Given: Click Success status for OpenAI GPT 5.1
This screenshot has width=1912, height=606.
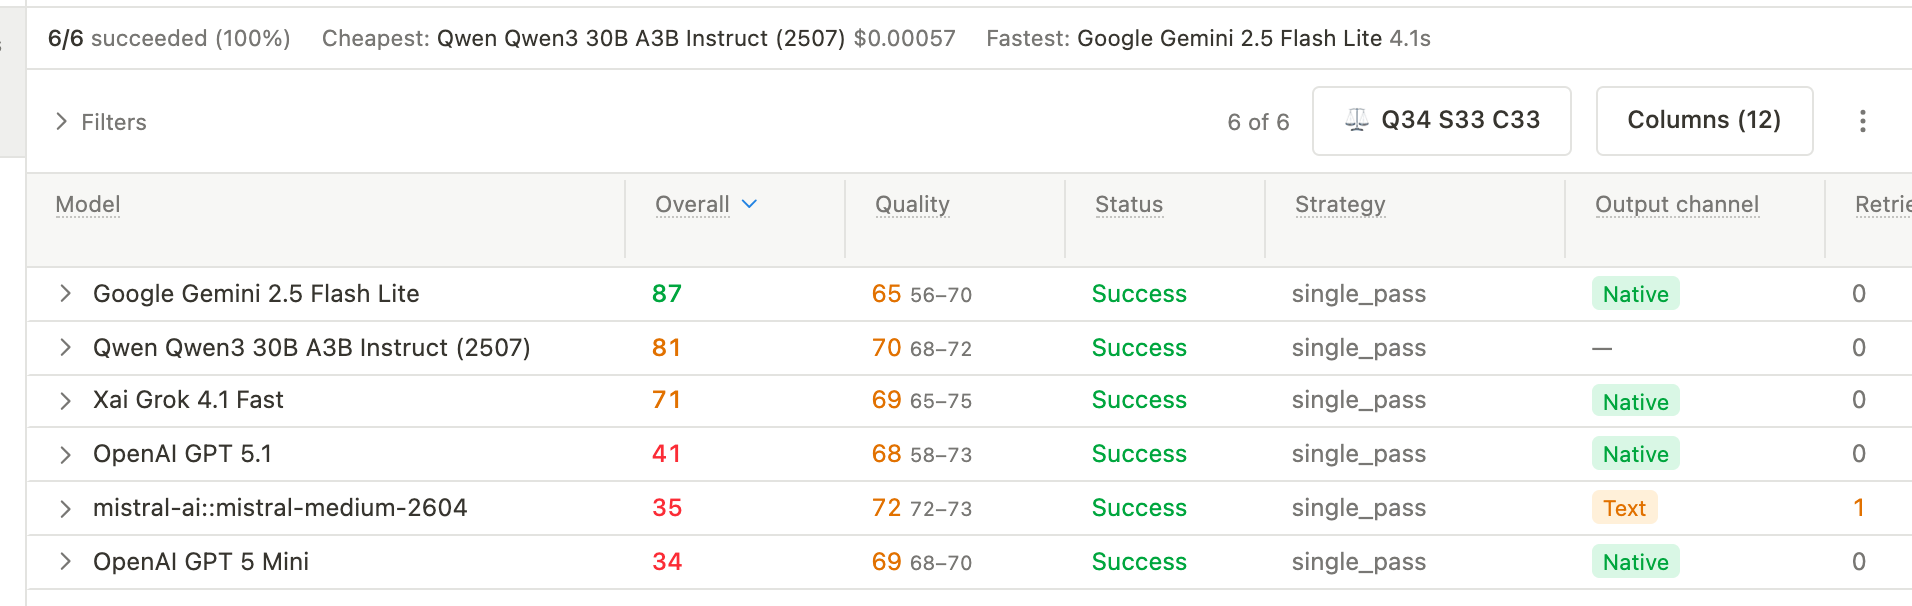Looking at the screenshot, I should (1139, 454).
